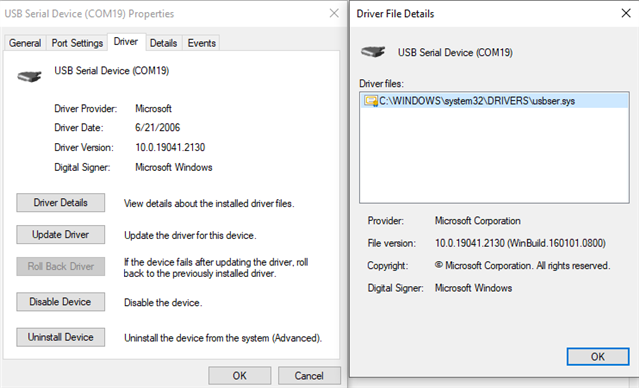The width and height of the screenshot is (639, 388).
Task: Cancel the Properties dialog
Action: 309,375
